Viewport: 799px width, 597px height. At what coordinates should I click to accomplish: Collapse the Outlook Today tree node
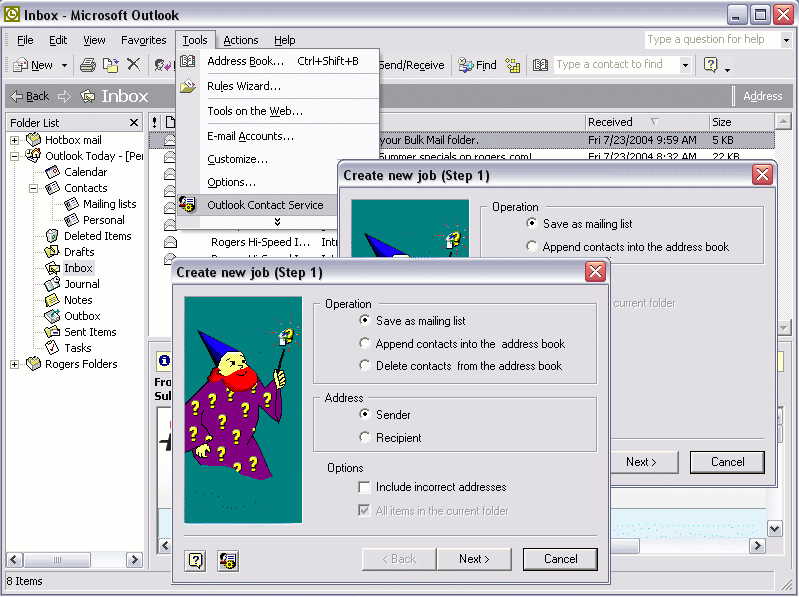[14, 156]
